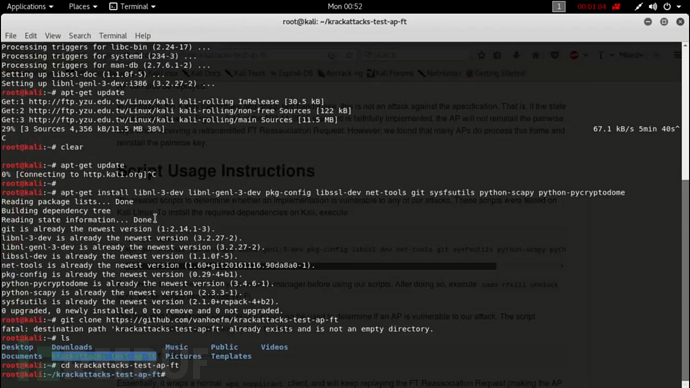
Task: Click the 'net-tools is already the newest' line
Action: point(158,265)
